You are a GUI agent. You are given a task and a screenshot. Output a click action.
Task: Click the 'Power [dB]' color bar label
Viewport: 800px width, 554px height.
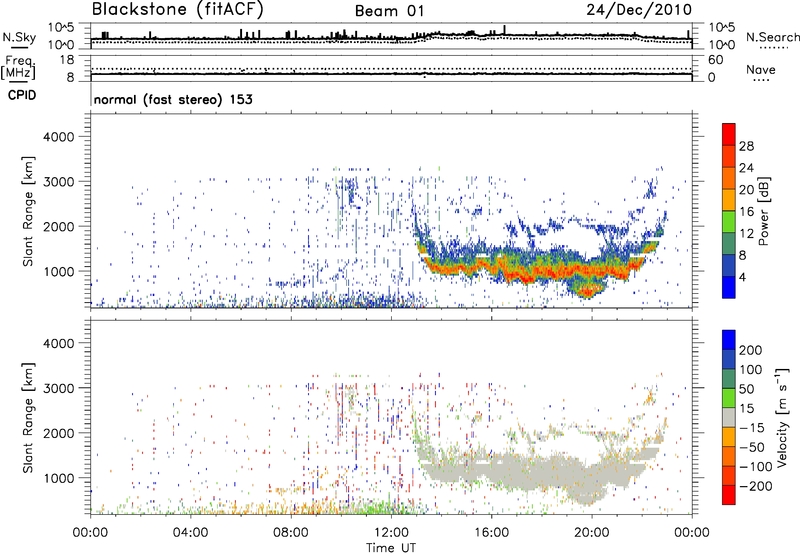pyautogui.click(x=763, y=211)
